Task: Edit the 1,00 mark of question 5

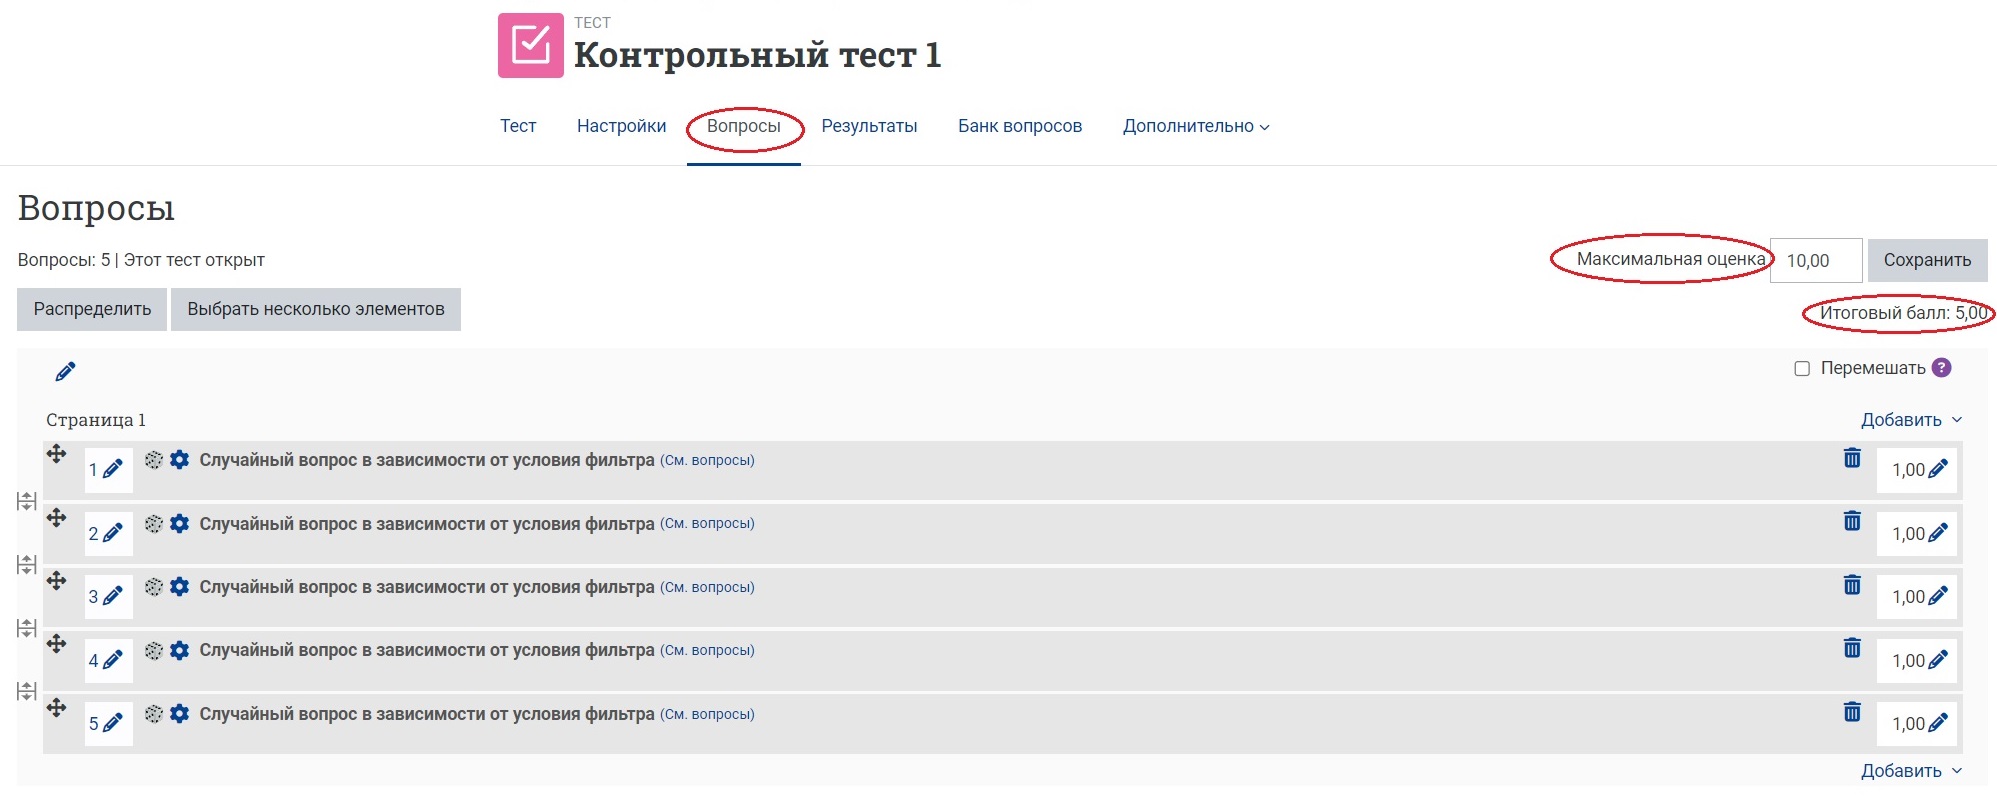Action: [1938, 723]
